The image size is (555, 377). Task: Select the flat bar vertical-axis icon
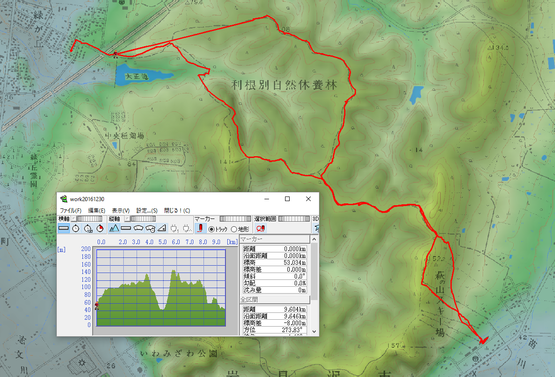point(126,229)
